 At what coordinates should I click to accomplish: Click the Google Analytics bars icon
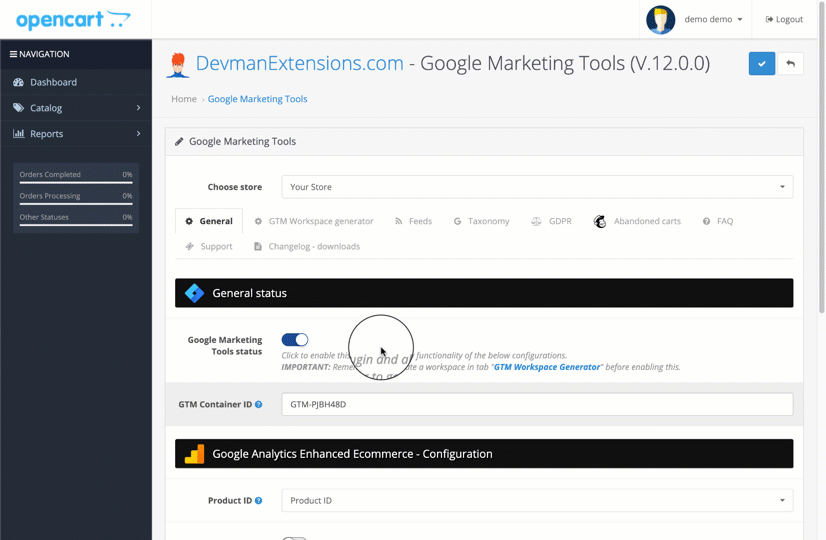point(194,454)
